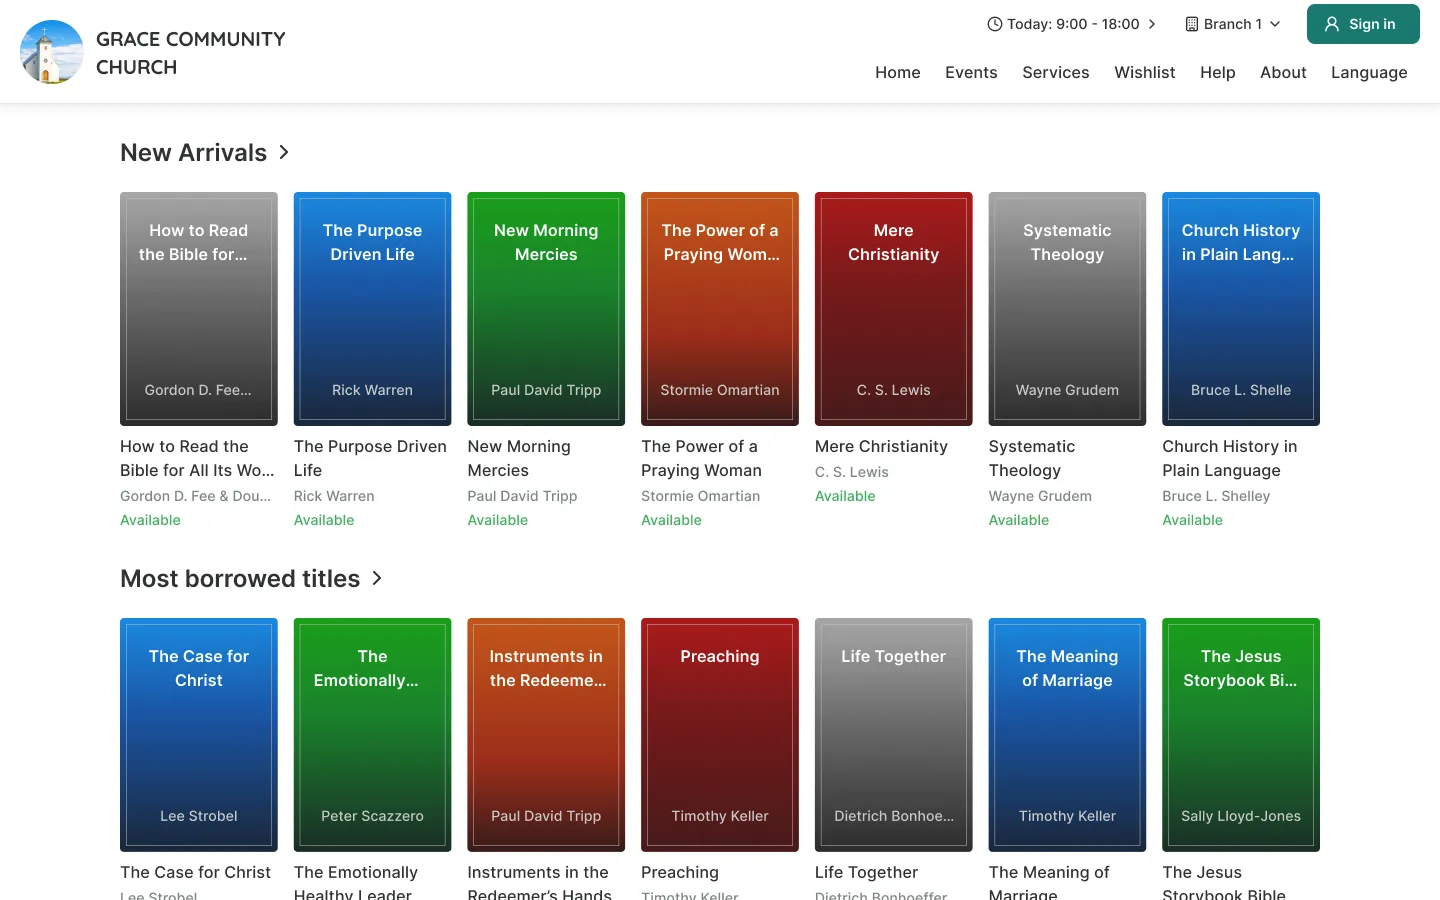The width and height of the screenshot is (1440, 900).
Task: Open The Jesus Storybook Bible cover
Action: (1241, 735)
